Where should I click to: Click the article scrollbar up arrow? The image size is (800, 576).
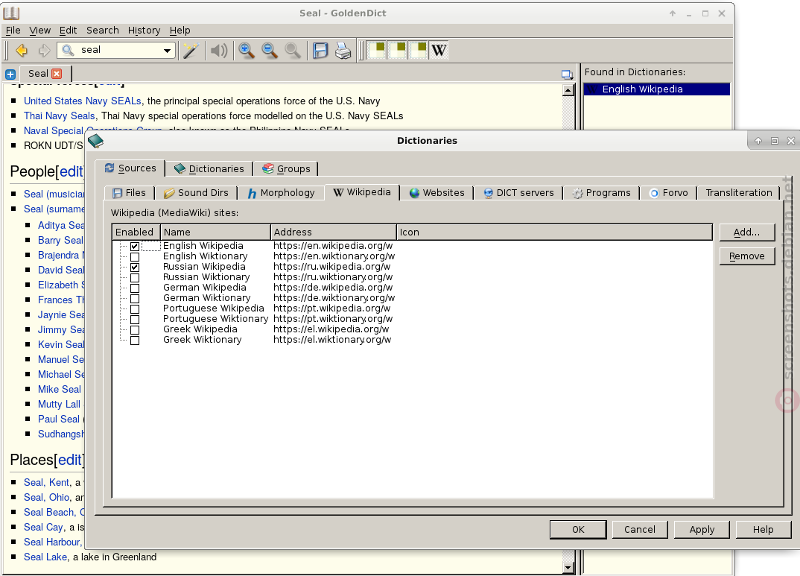click(568, 90)
